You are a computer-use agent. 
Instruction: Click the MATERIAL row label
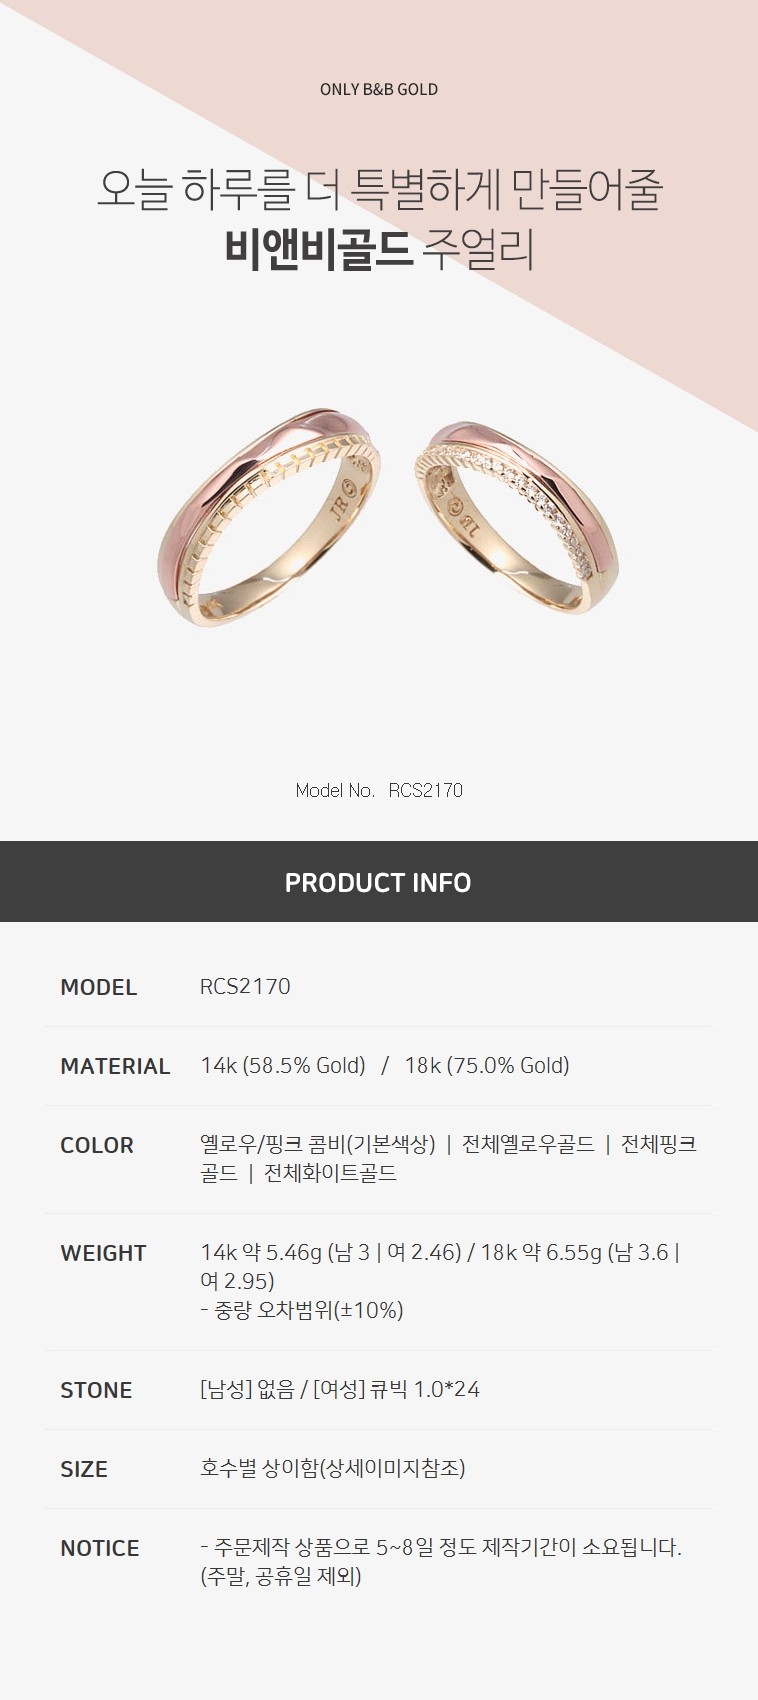click(115, 1066)
